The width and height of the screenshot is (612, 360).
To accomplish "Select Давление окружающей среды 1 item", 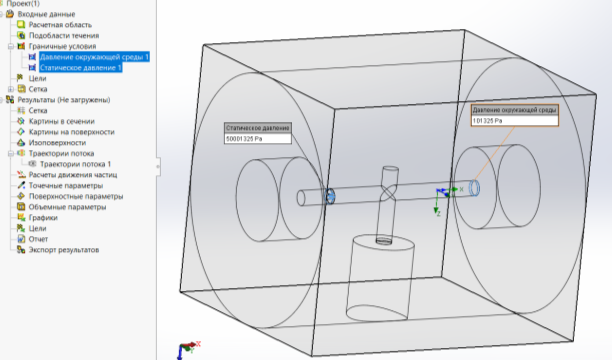I will click(x=94, y=57).
